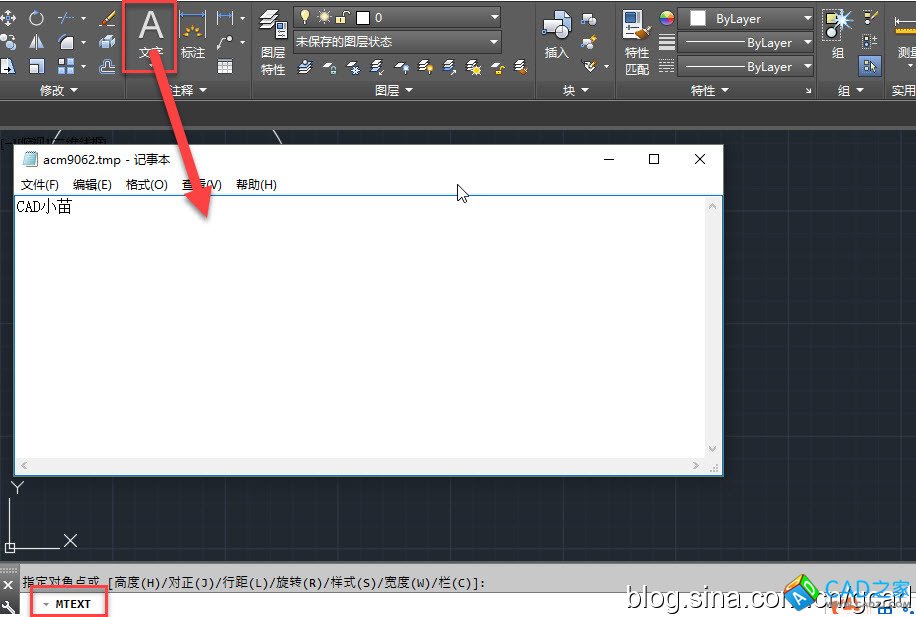Open Notepad's File (文件) menu
Viewport: 916px width, 617px height.
tap(40, 185)
